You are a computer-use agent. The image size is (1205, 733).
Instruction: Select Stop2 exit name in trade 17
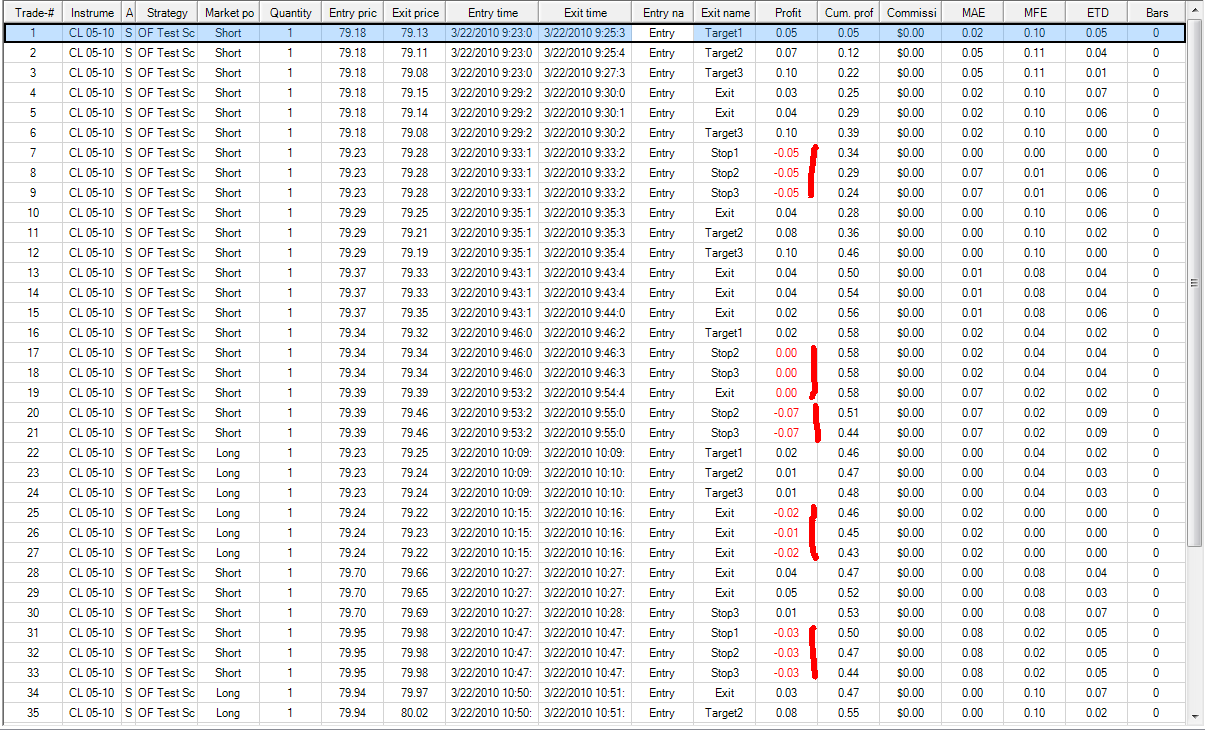[x=725, y=353]
